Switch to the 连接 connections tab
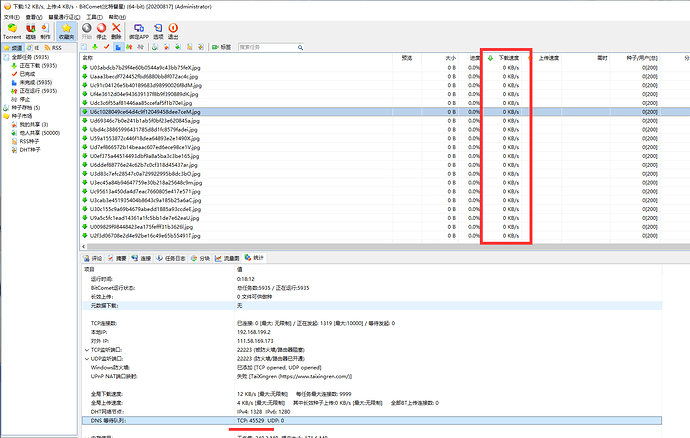 pos(141,258)
